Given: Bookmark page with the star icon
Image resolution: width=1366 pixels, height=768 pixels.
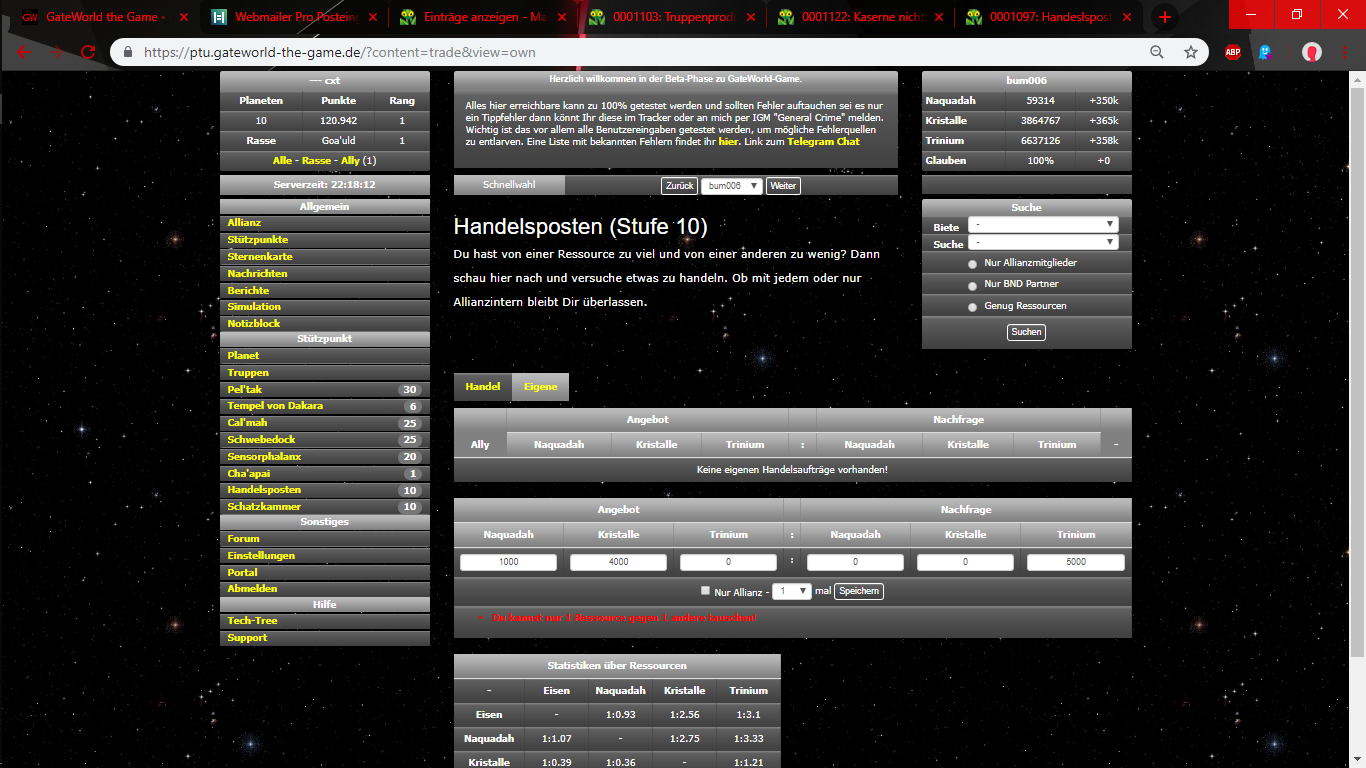Looking at the screenshot, I should (1190, 52).
